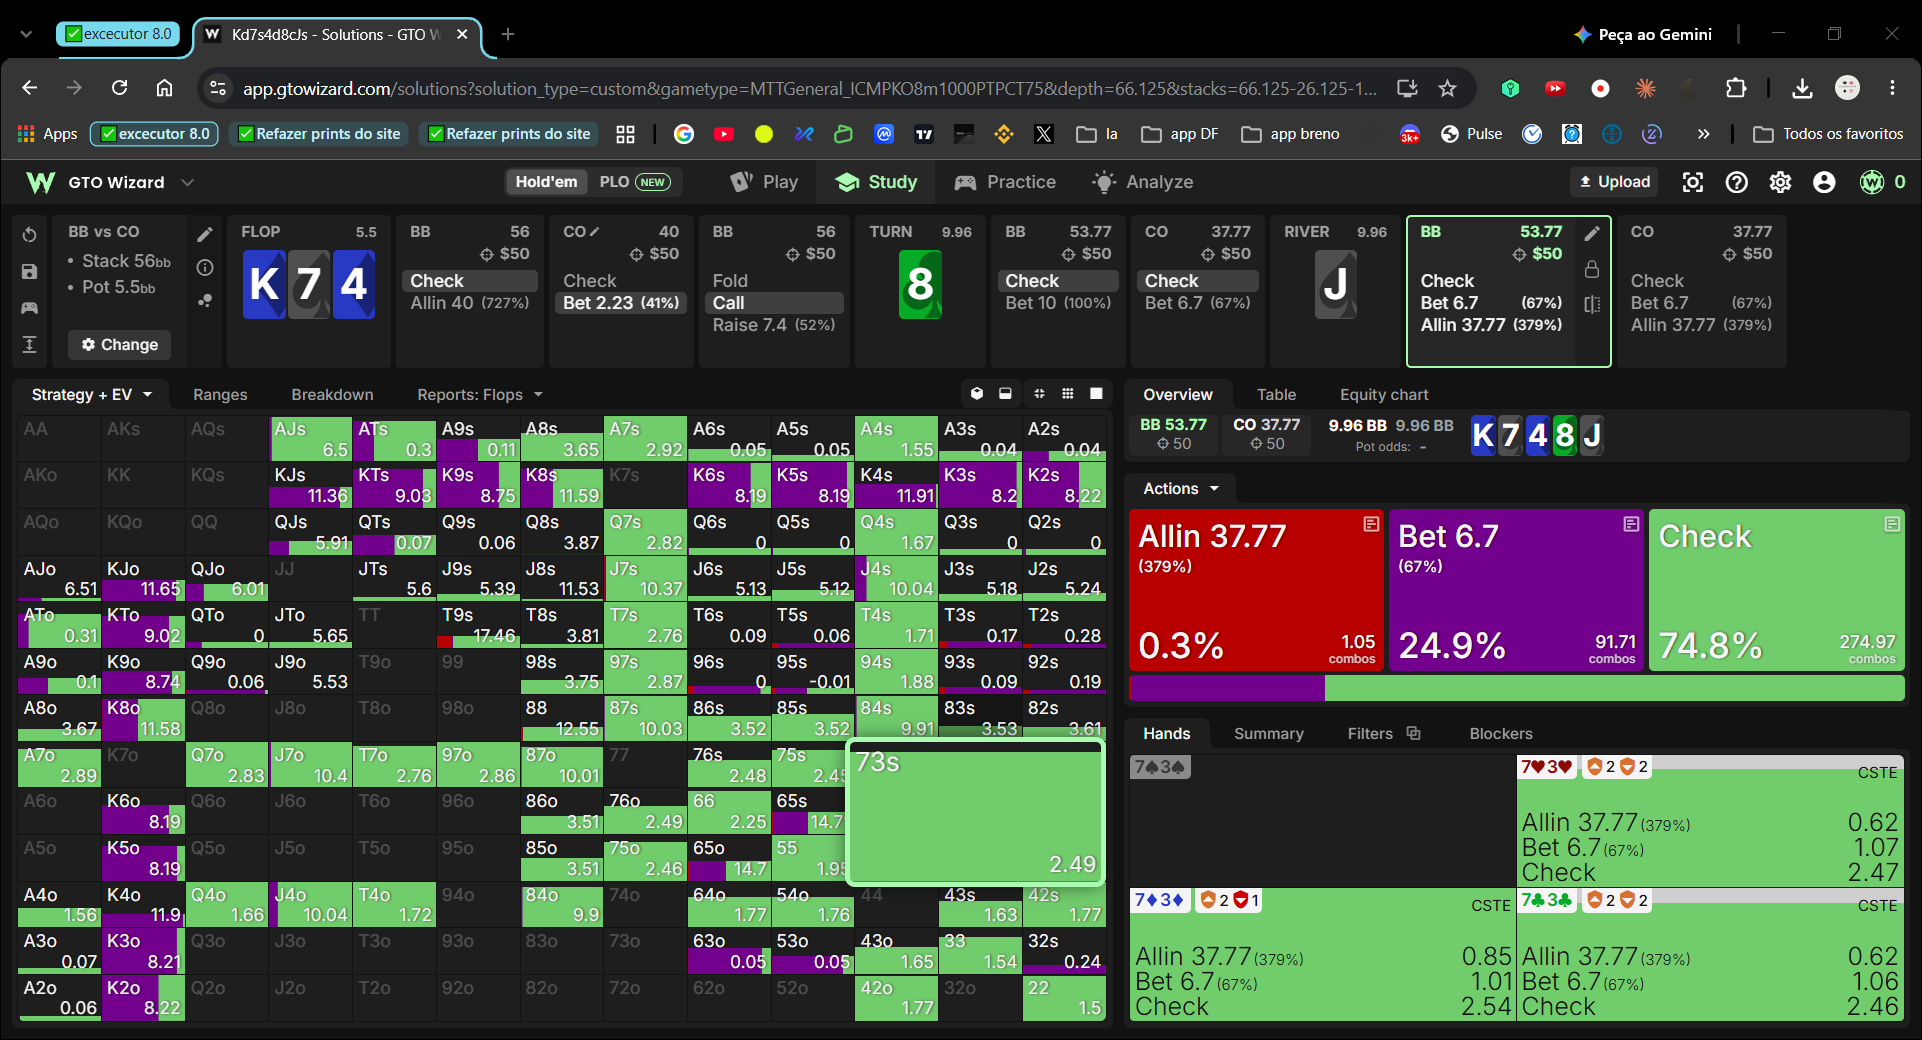Image resolution: width=1922 pixels, height=1040 pixels.
Task: Open the Reports: Flops dropdown
Action: 480,395
